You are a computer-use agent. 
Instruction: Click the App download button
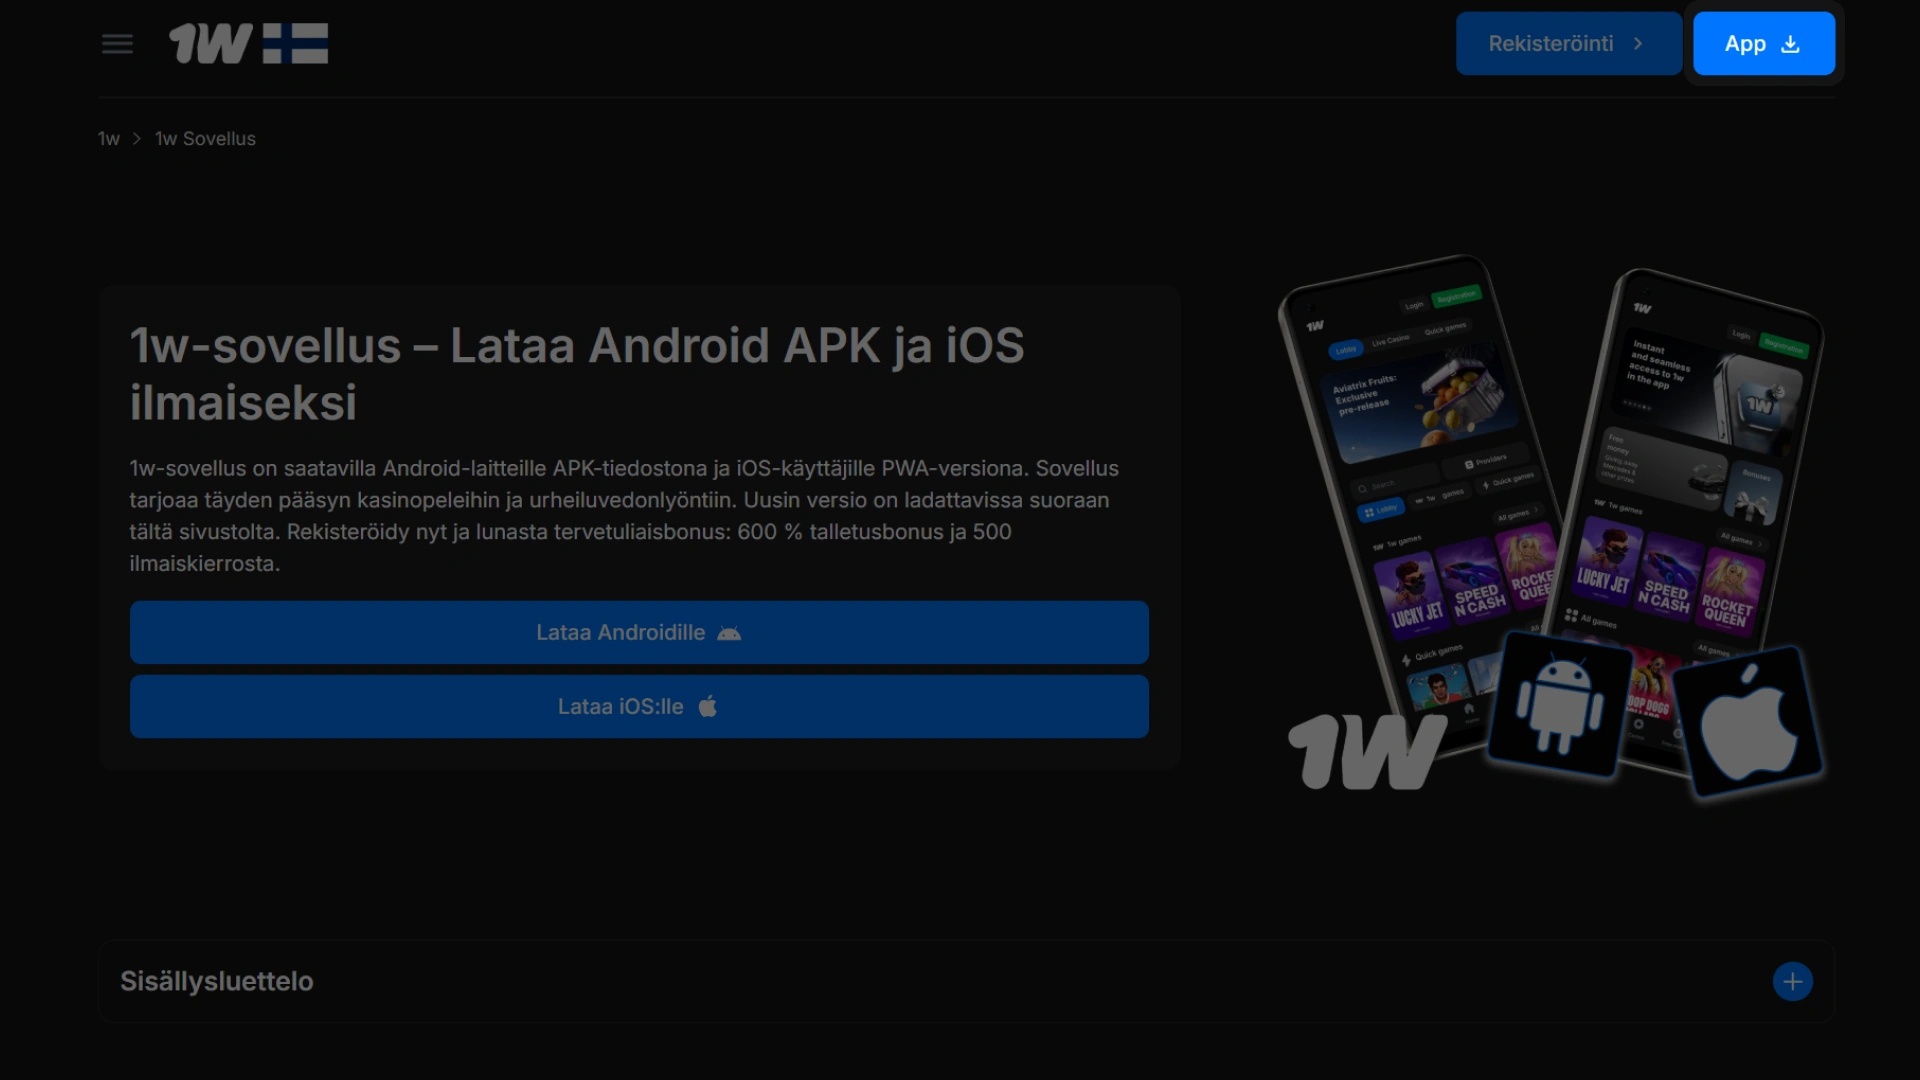pos(1763,44)
